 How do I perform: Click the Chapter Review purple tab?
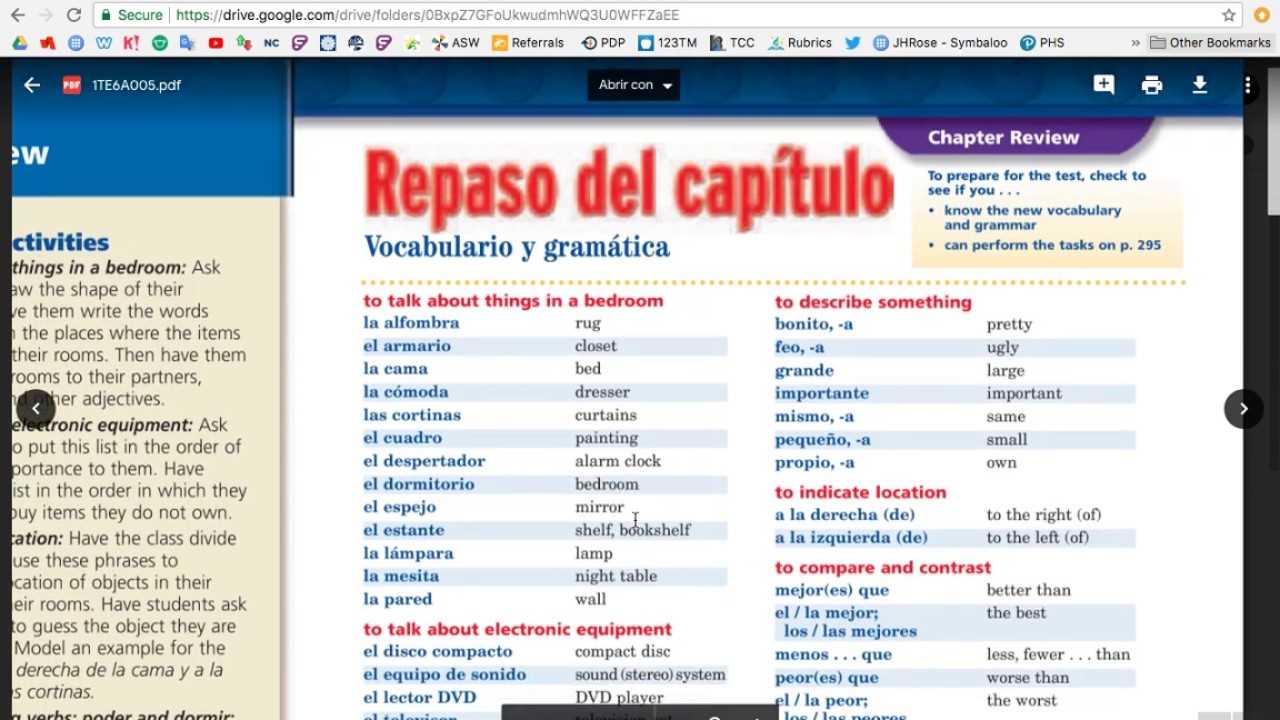tap(1015, 137)
